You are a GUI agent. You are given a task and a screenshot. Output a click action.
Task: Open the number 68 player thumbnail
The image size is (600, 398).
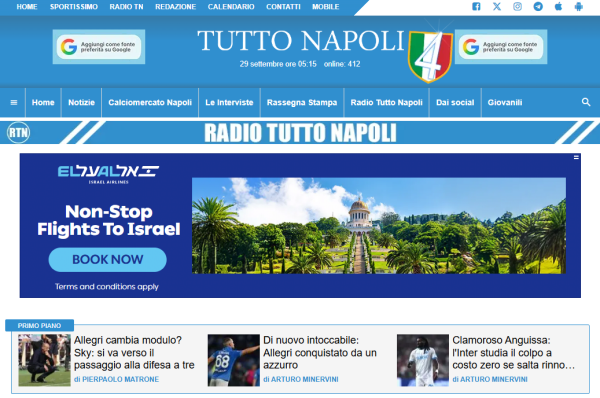(x=233, y=360)
